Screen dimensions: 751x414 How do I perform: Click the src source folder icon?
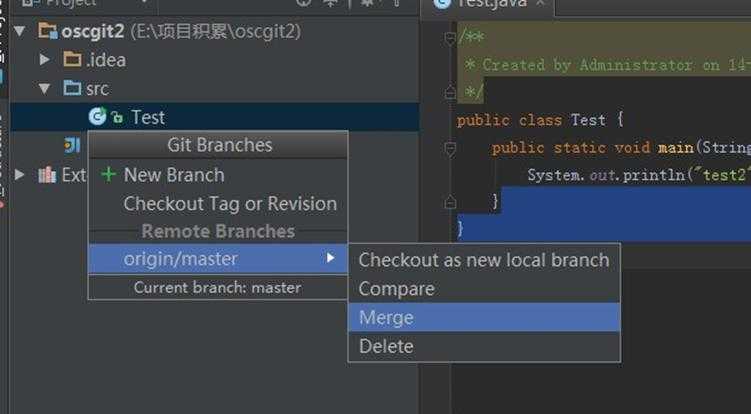point(72,88)
